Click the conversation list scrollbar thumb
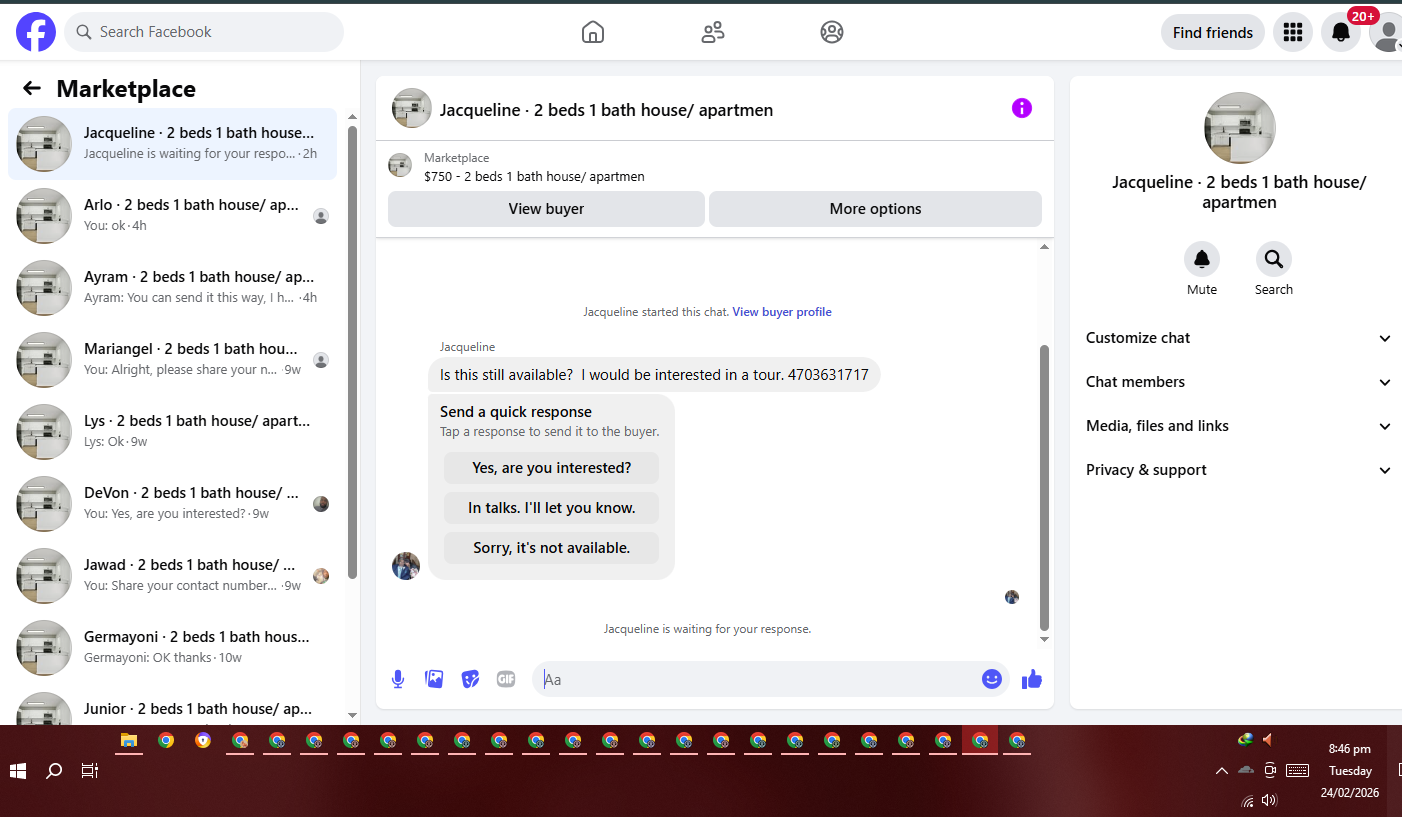The width and height of the screenshot is (1402, 817). click(352, 352)
